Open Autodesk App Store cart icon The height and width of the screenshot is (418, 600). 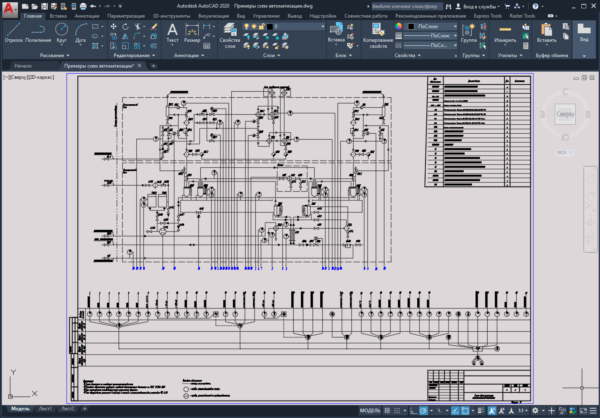507,7
